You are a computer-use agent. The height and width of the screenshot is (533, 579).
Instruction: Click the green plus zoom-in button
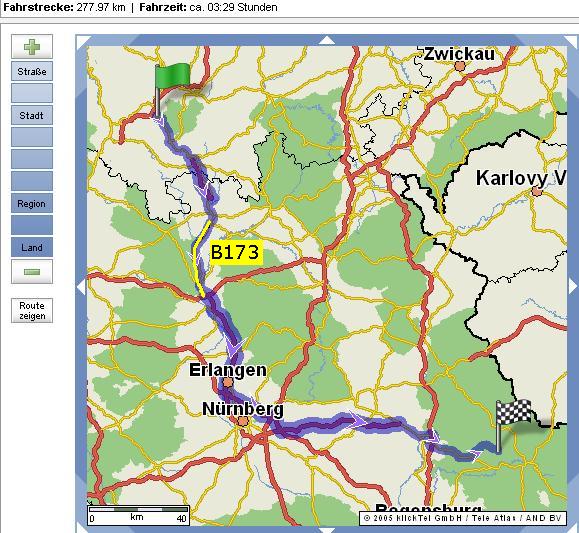(x=32, y=47)
